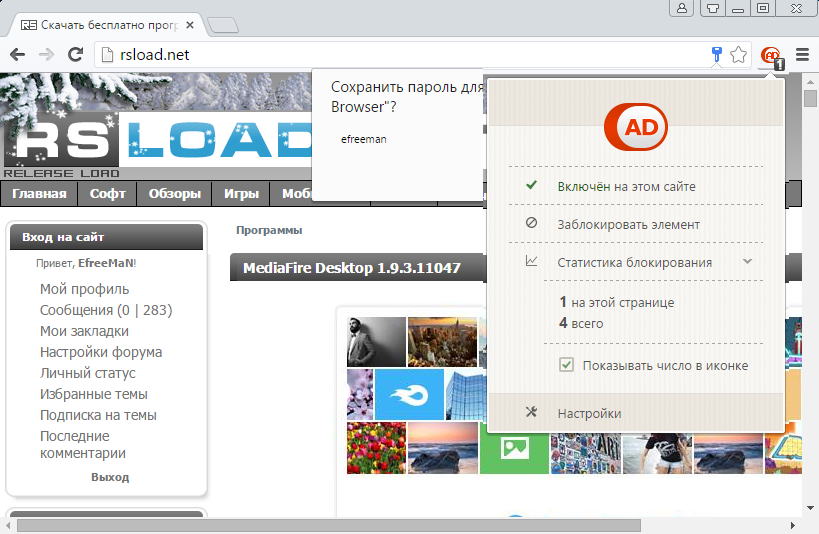Screen dimensions: 819x534
Task: Click the statistics chart icon
Action: [531, 261]
